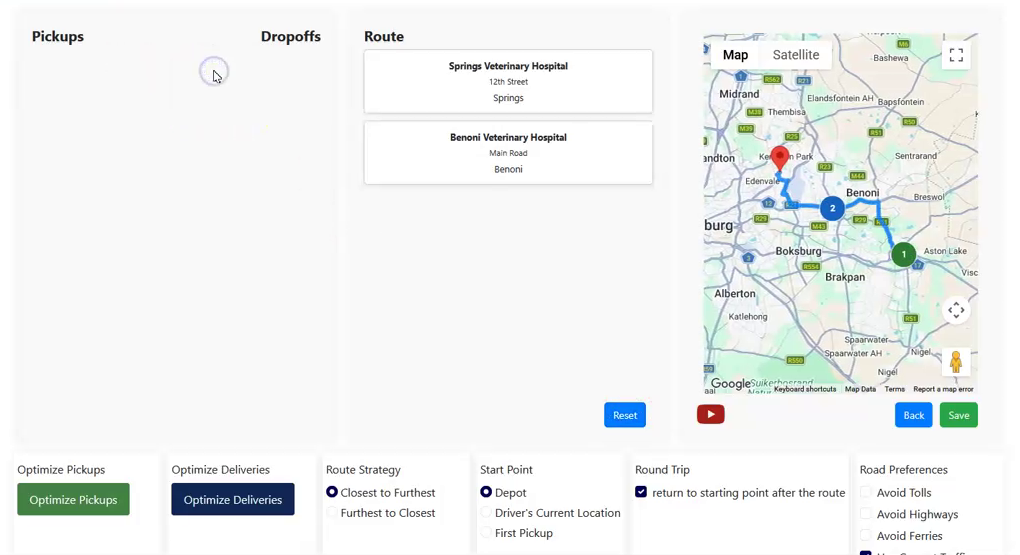1020x555 pixels.
Task: Choose Depot as start point
Action: pos(486,492)
